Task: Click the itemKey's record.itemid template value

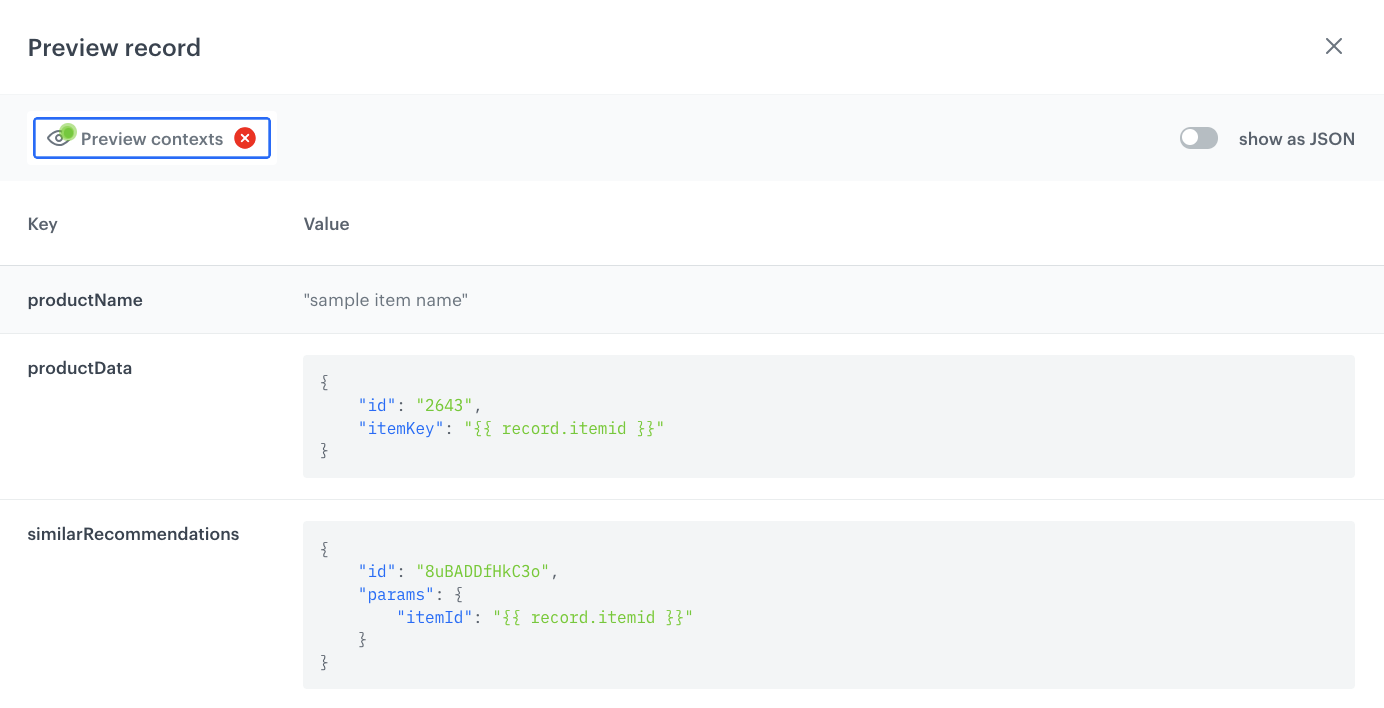Action: (x=564, y=428)
